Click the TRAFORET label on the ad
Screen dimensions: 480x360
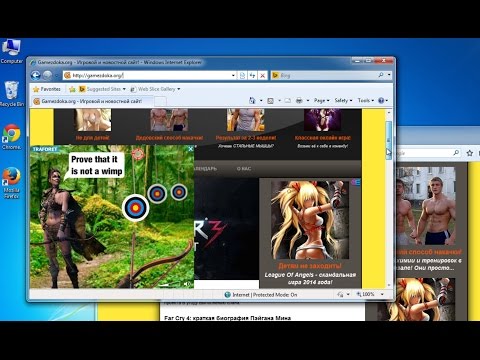tap(45, 149)
